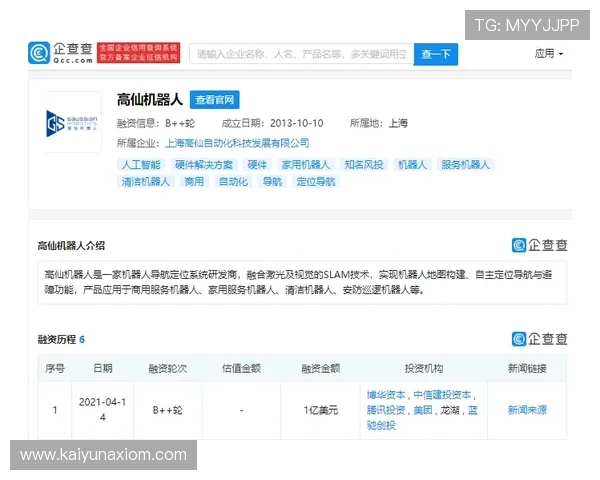The image size is (600, 480).
Task: Select the 知名风投 tag
Action: [x=364, y=165]
